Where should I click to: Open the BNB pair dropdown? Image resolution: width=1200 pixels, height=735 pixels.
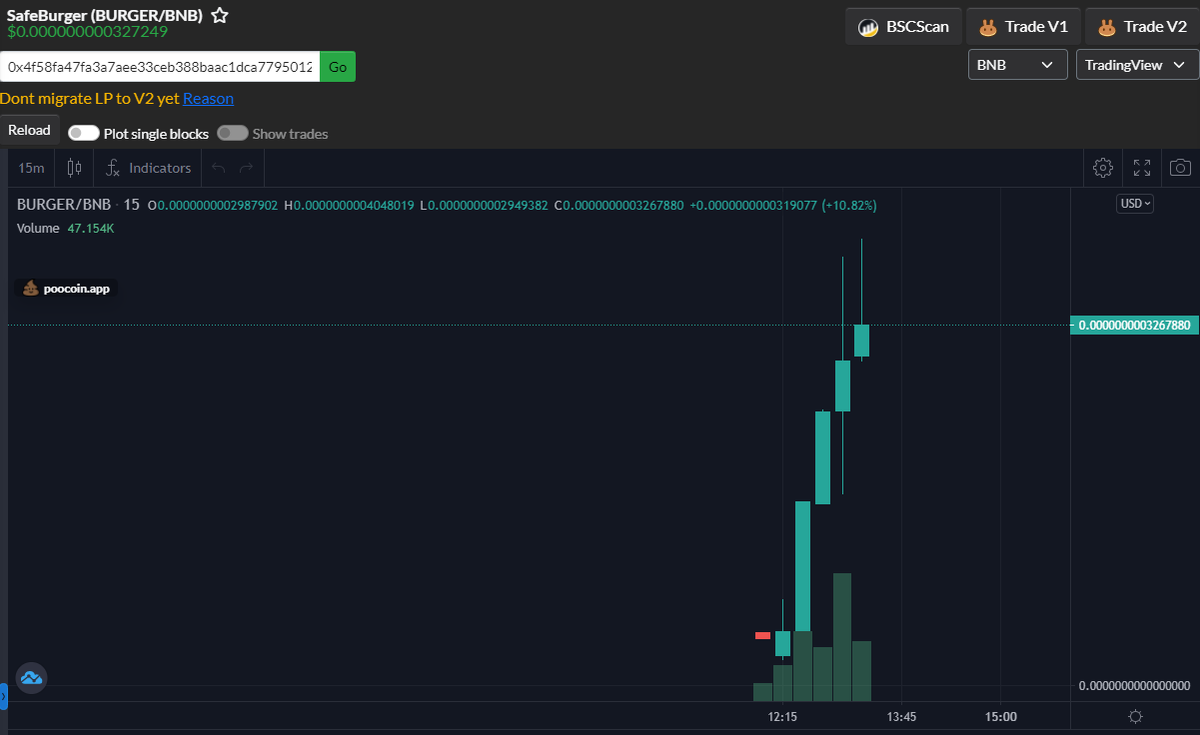[1017, 65]
